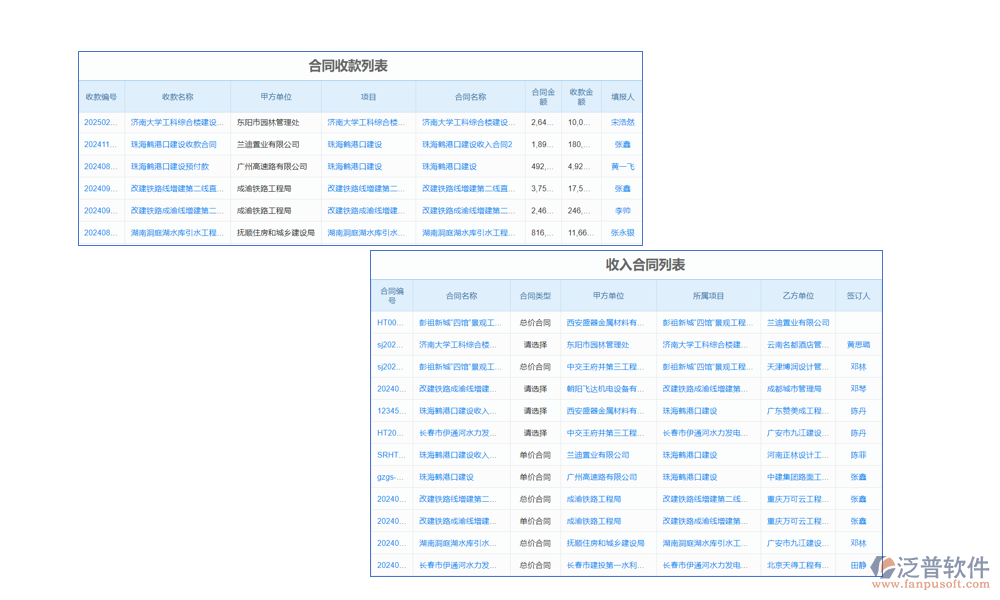1000x600 pixels.
Task: Expand 请选择 contract type for 朝阳飞达机电设备 row
Action: click(x=535, y=388)
